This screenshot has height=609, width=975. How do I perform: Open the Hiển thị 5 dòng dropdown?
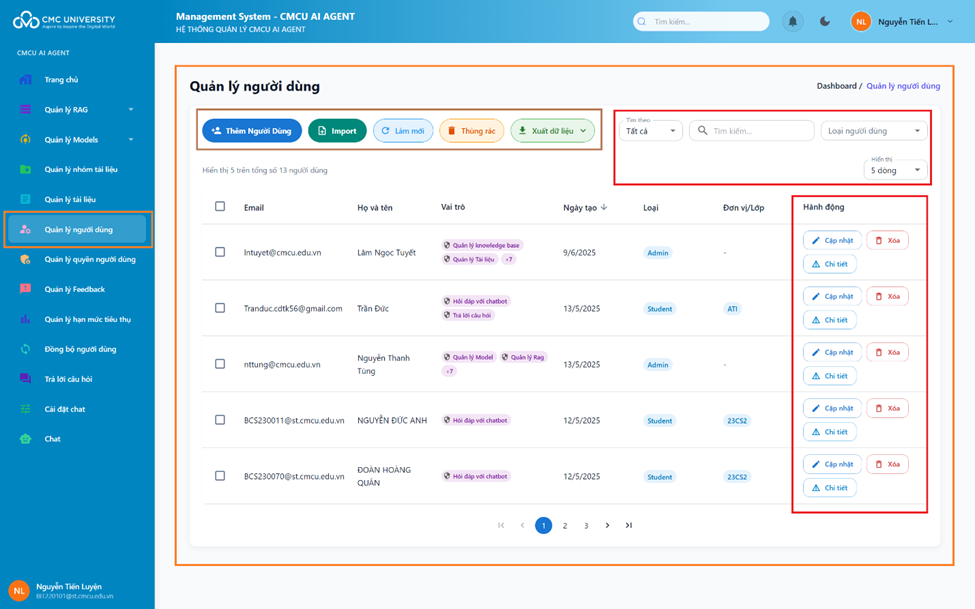coord(895,170)
